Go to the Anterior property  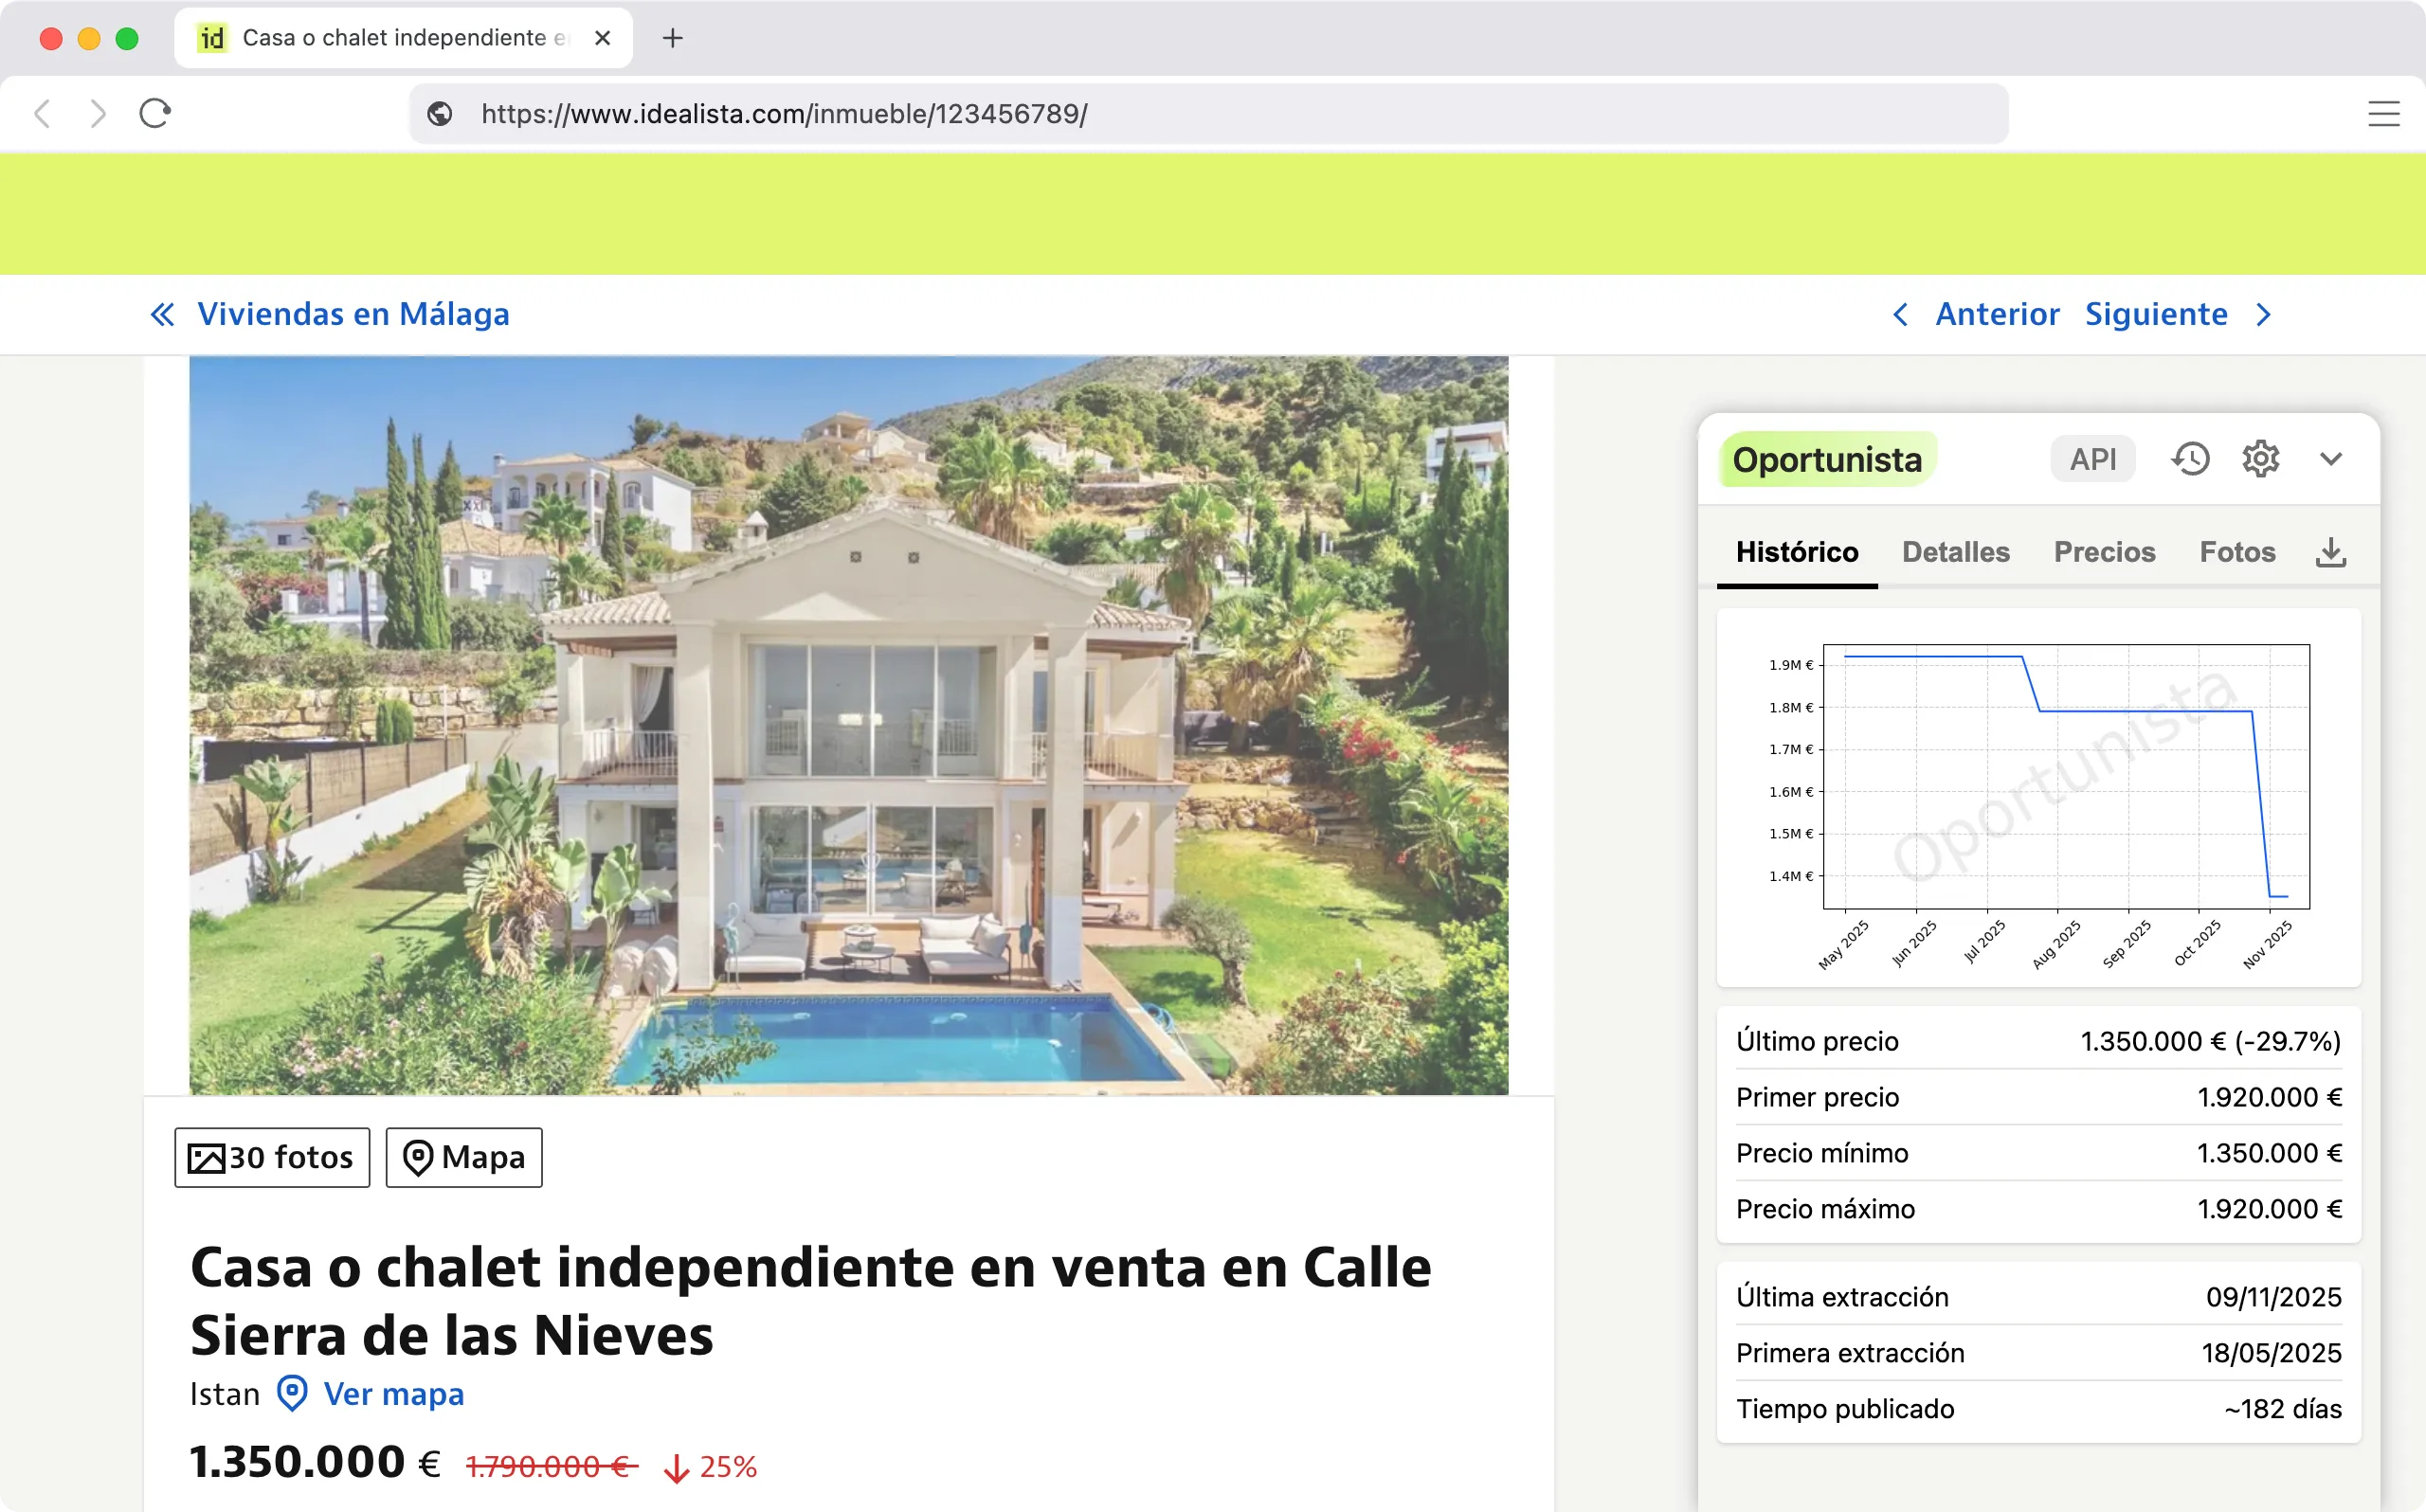coord(1997,314)
